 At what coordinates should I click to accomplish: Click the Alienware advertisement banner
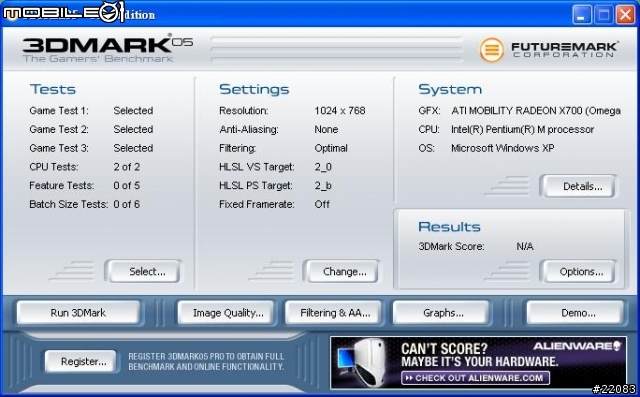[x=478, y=362]
